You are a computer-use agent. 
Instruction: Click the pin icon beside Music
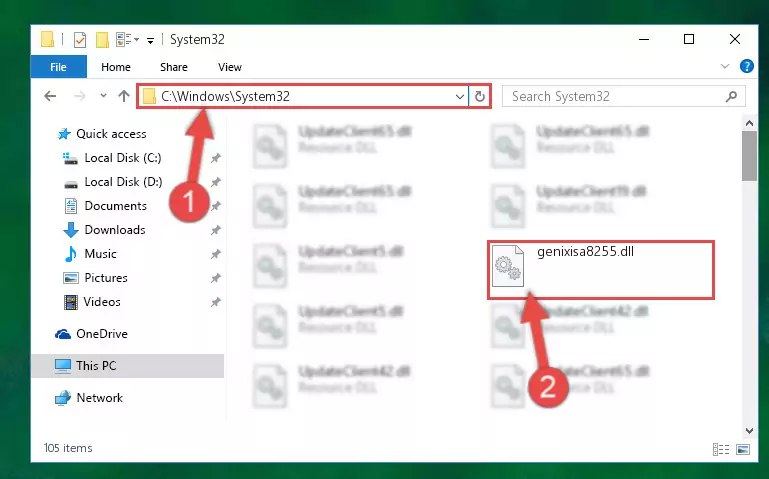pos(215,254)
